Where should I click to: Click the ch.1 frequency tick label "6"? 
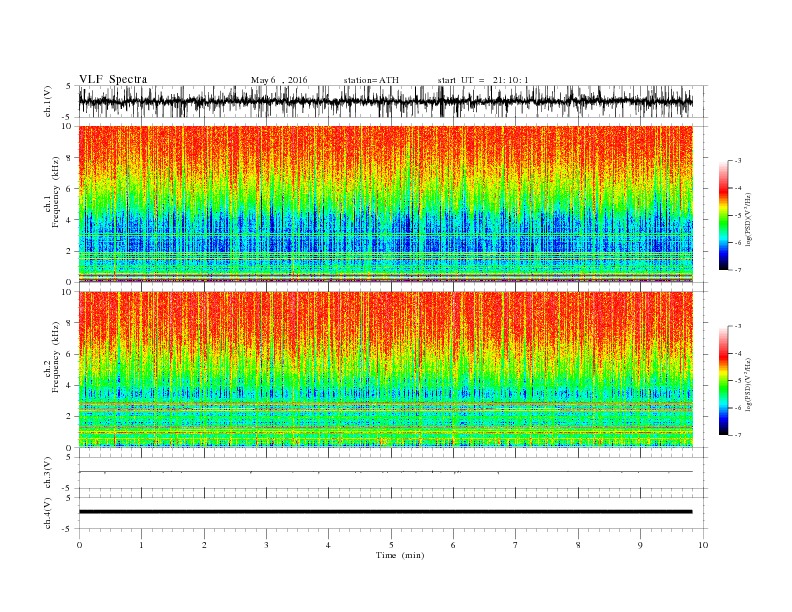point(69,189)
